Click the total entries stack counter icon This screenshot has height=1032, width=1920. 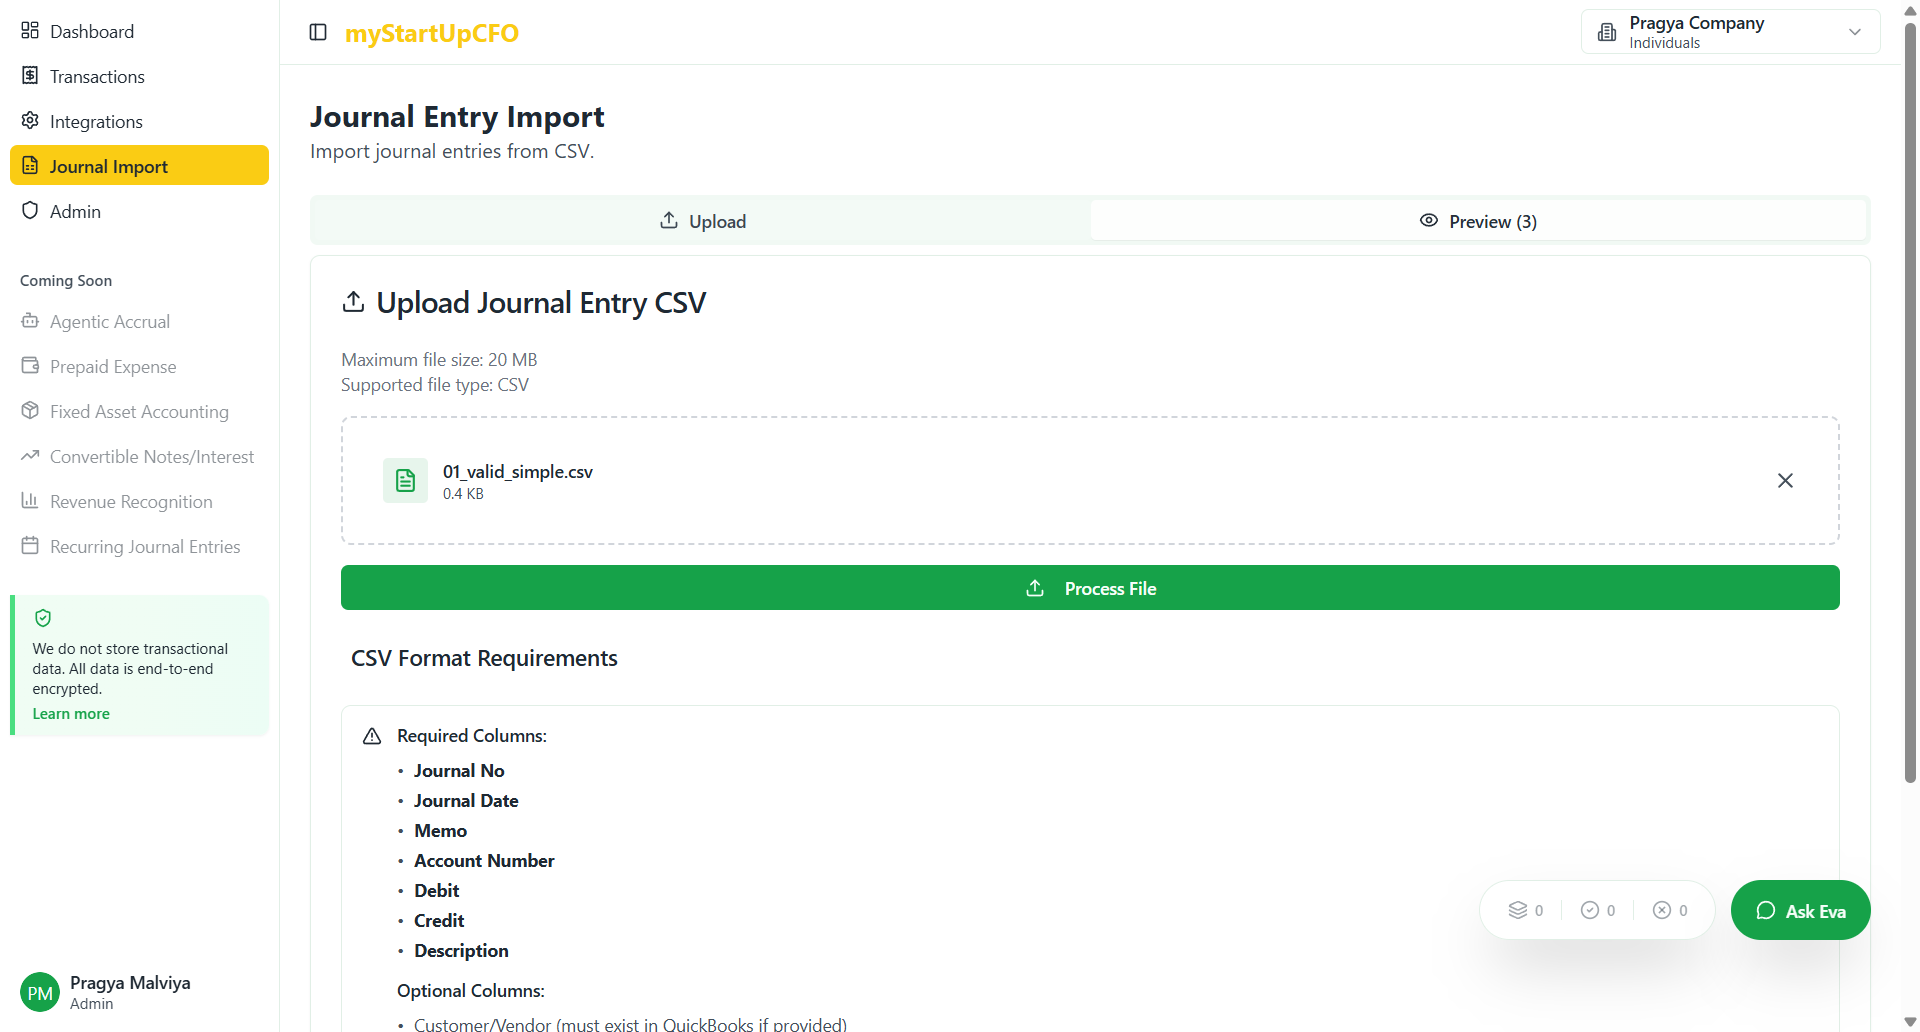(1518, 909)
